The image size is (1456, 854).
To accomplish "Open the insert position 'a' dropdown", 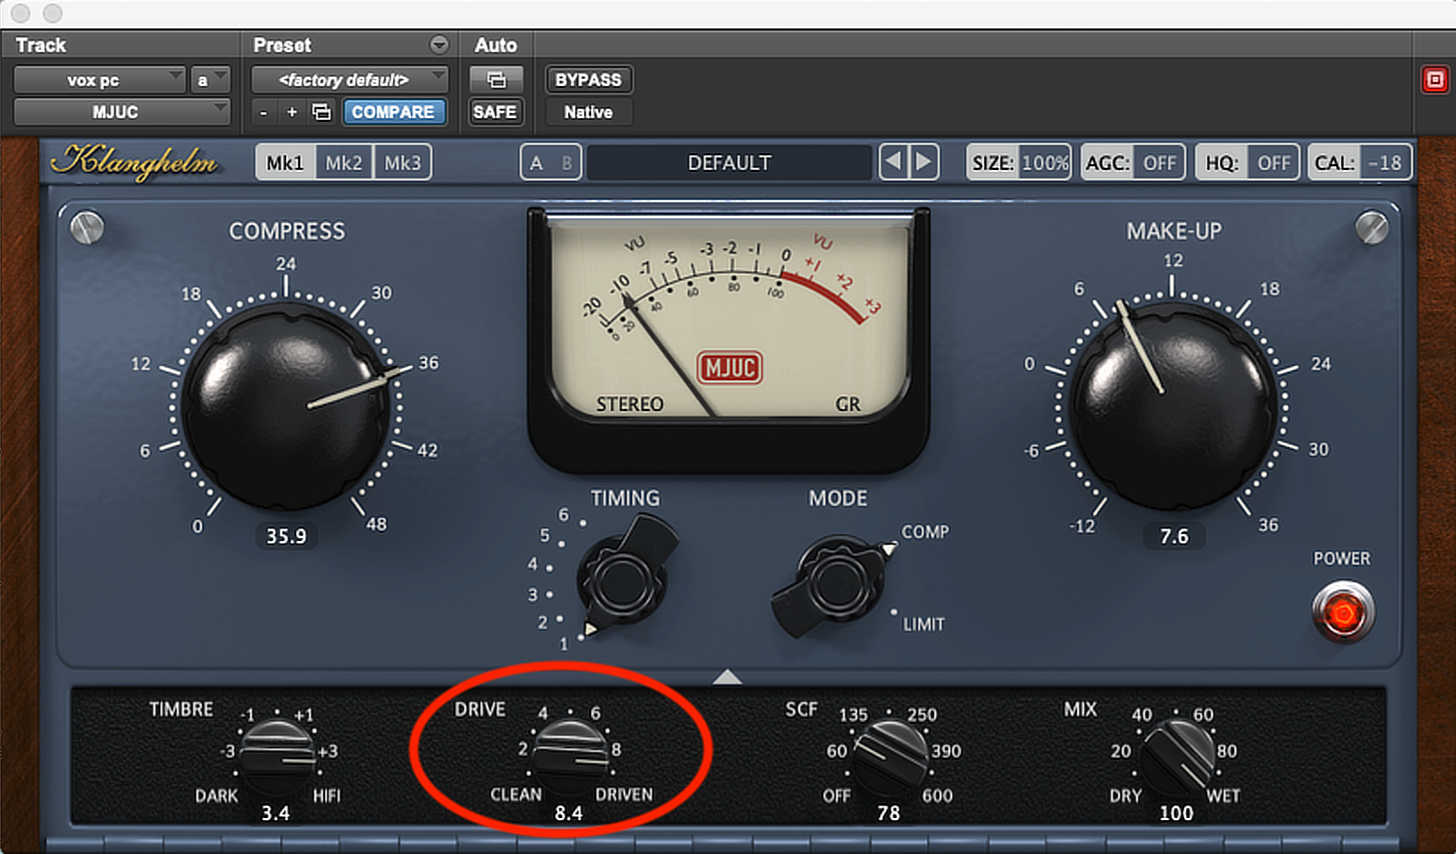I will pos(210,80).
